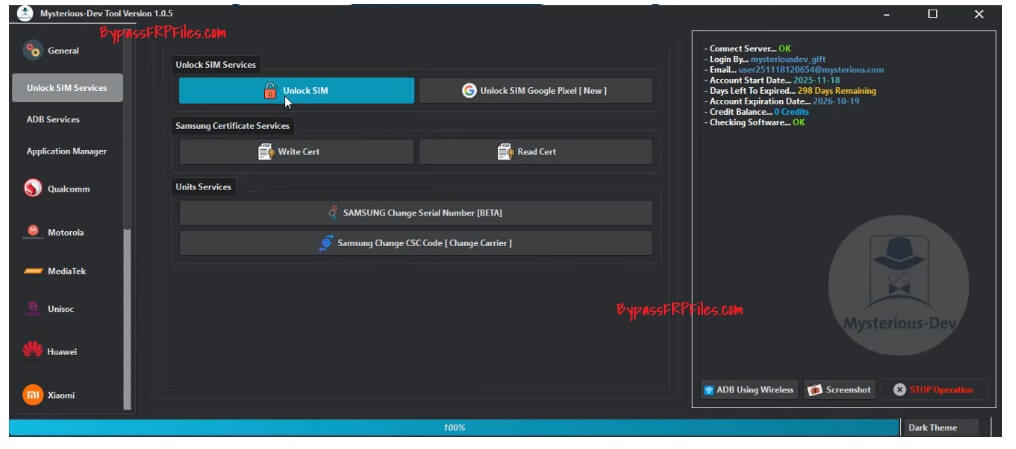Click the Write Cert button
Viewport: 1016px width, 449px height.
[x=296, y=152]
